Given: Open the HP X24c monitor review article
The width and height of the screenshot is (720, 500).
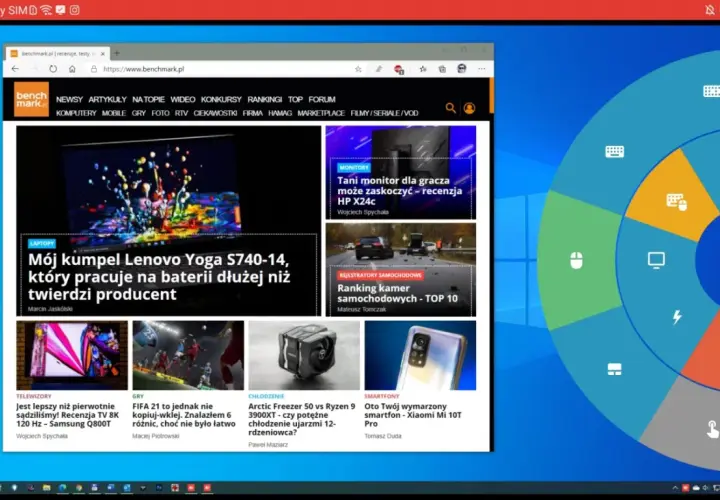Looking at the screenshot, I should (399, 191).
